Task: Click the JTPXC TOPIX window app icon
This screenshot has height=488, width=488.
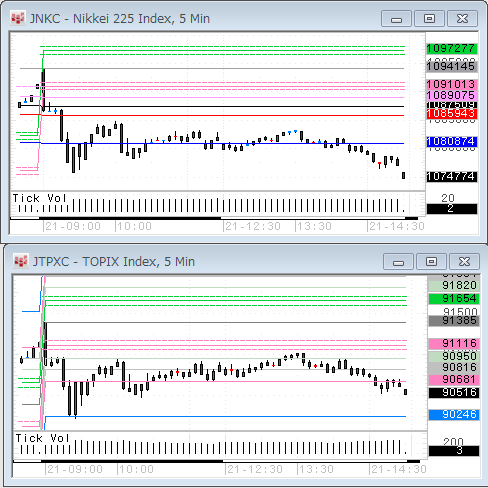Action: (20, 261)
